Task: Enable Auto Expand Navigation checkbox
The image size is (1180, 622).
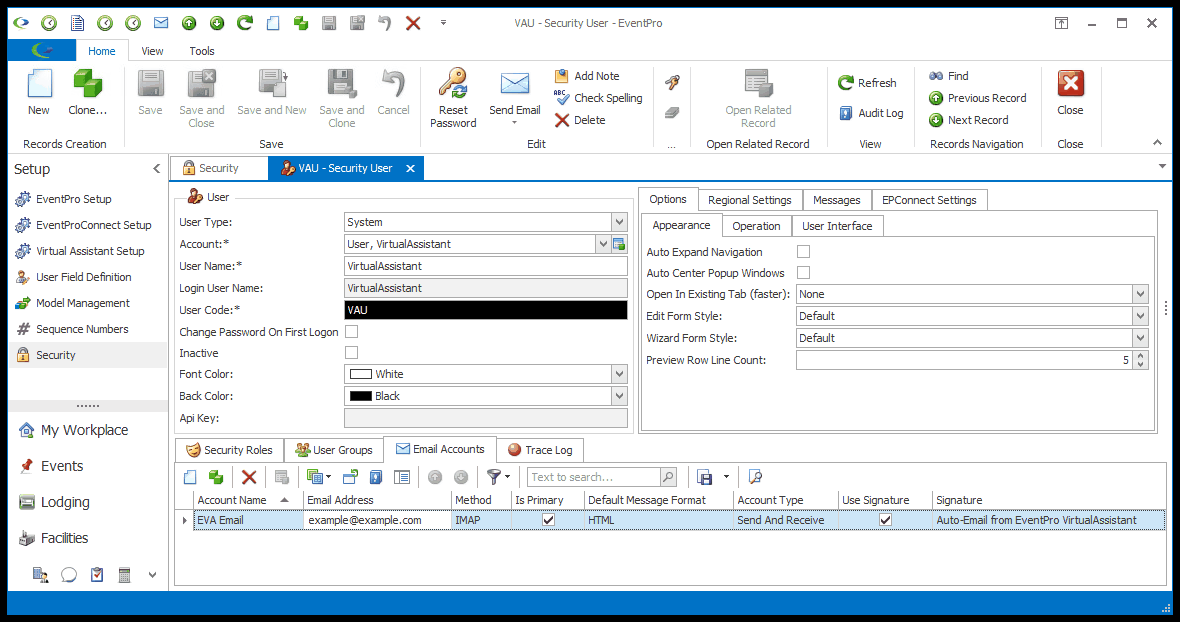Action: [x=804, y=251]
